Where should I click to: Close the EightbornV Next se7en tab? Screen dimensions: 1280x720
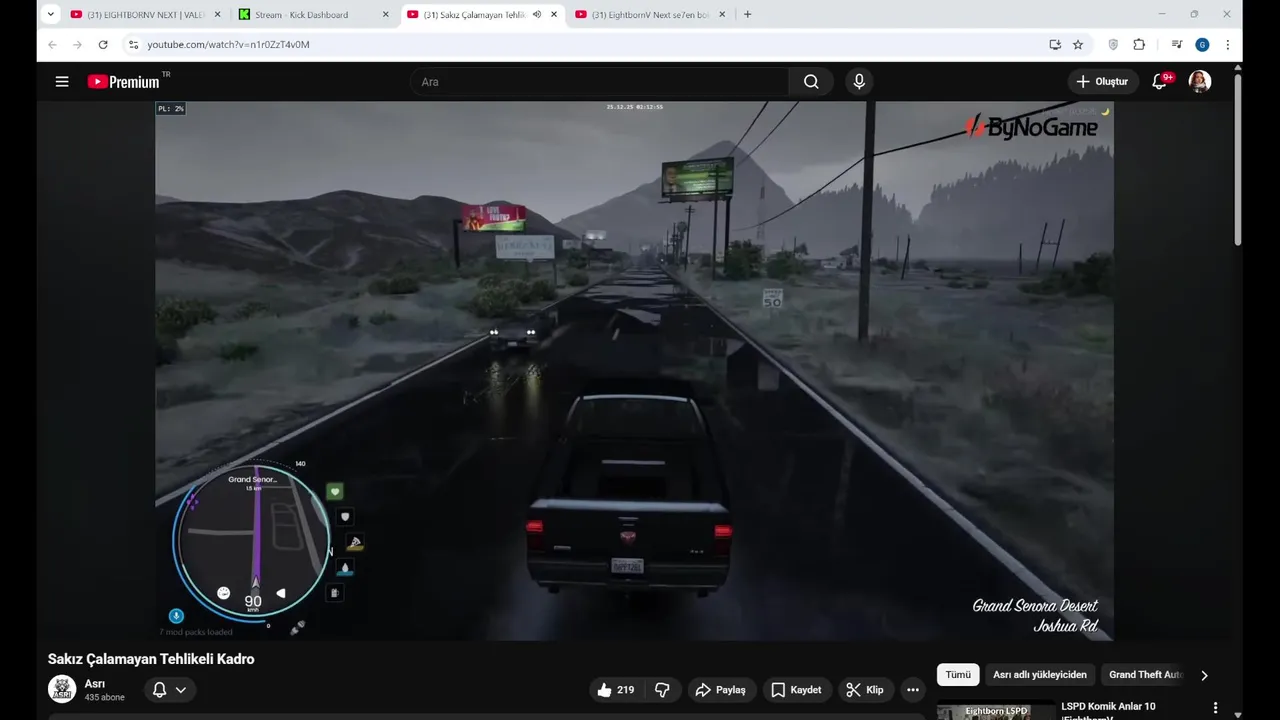[722, 15]
